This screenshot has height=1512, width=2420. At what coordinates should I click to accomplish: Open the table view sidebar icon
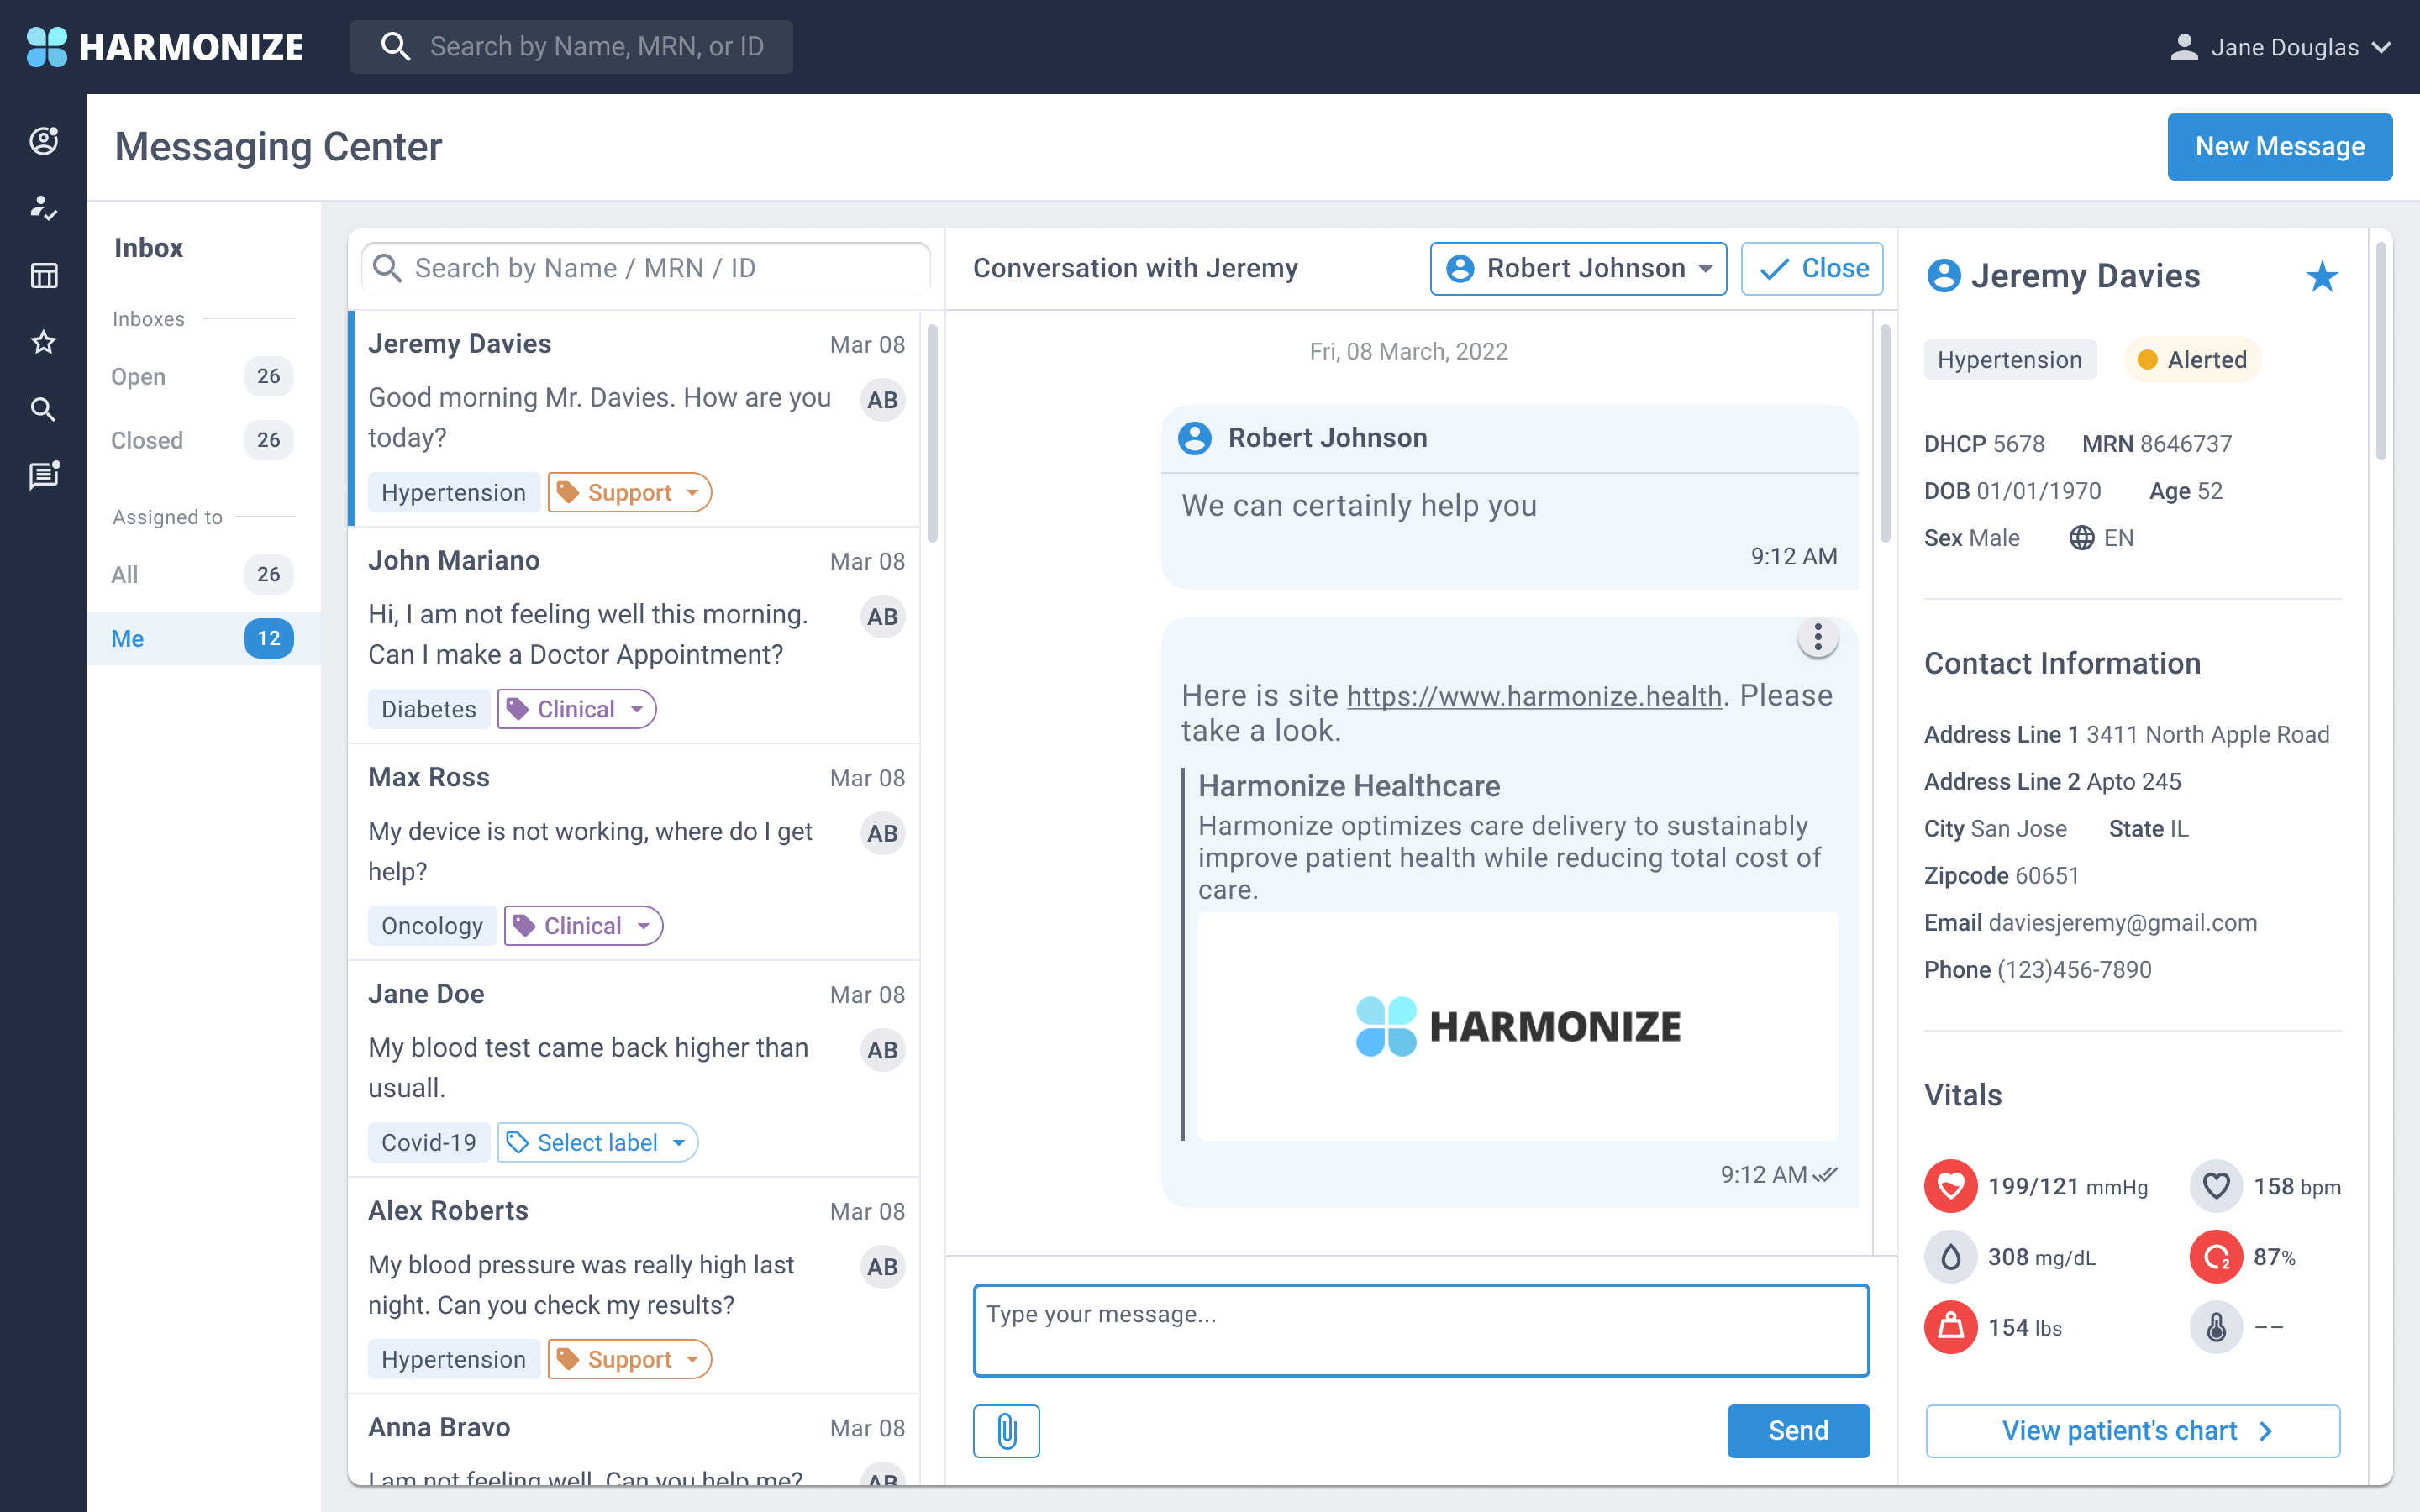tap(43, 276)
